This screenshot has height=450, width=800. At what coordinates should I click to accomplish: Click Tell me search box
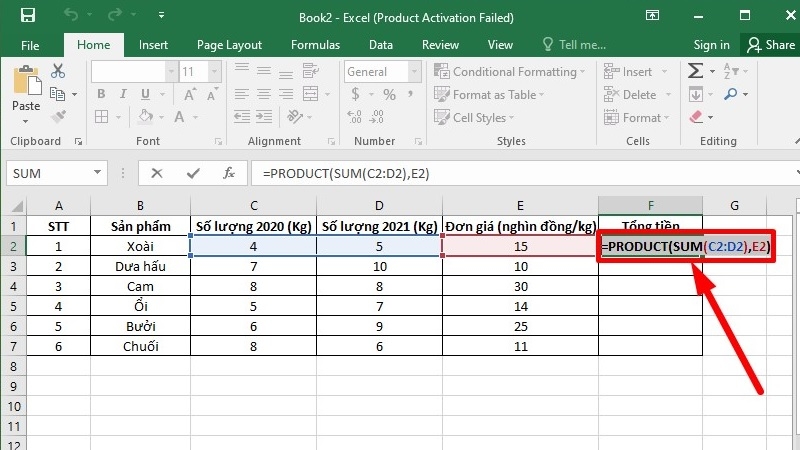(574, 45)
